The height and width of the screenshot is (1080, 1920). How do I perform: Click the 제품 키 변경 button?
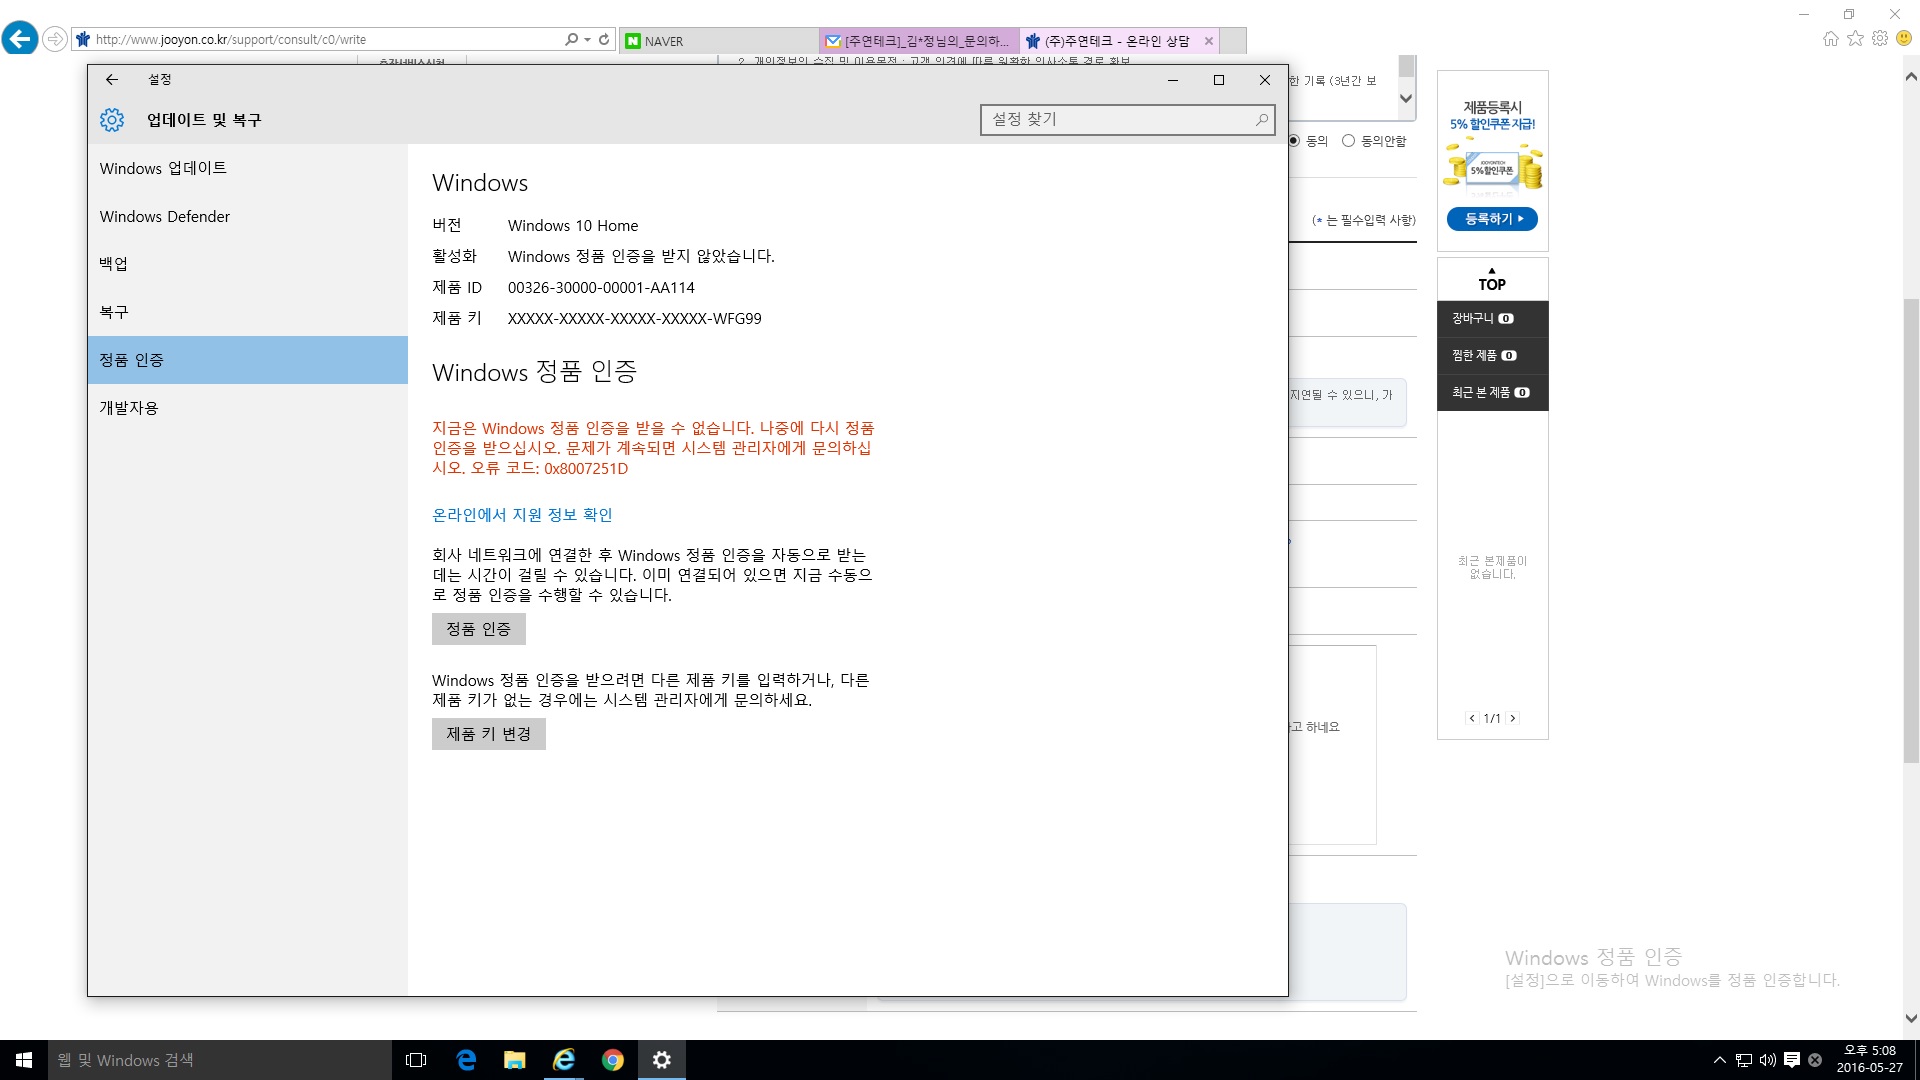click(489, 734)
